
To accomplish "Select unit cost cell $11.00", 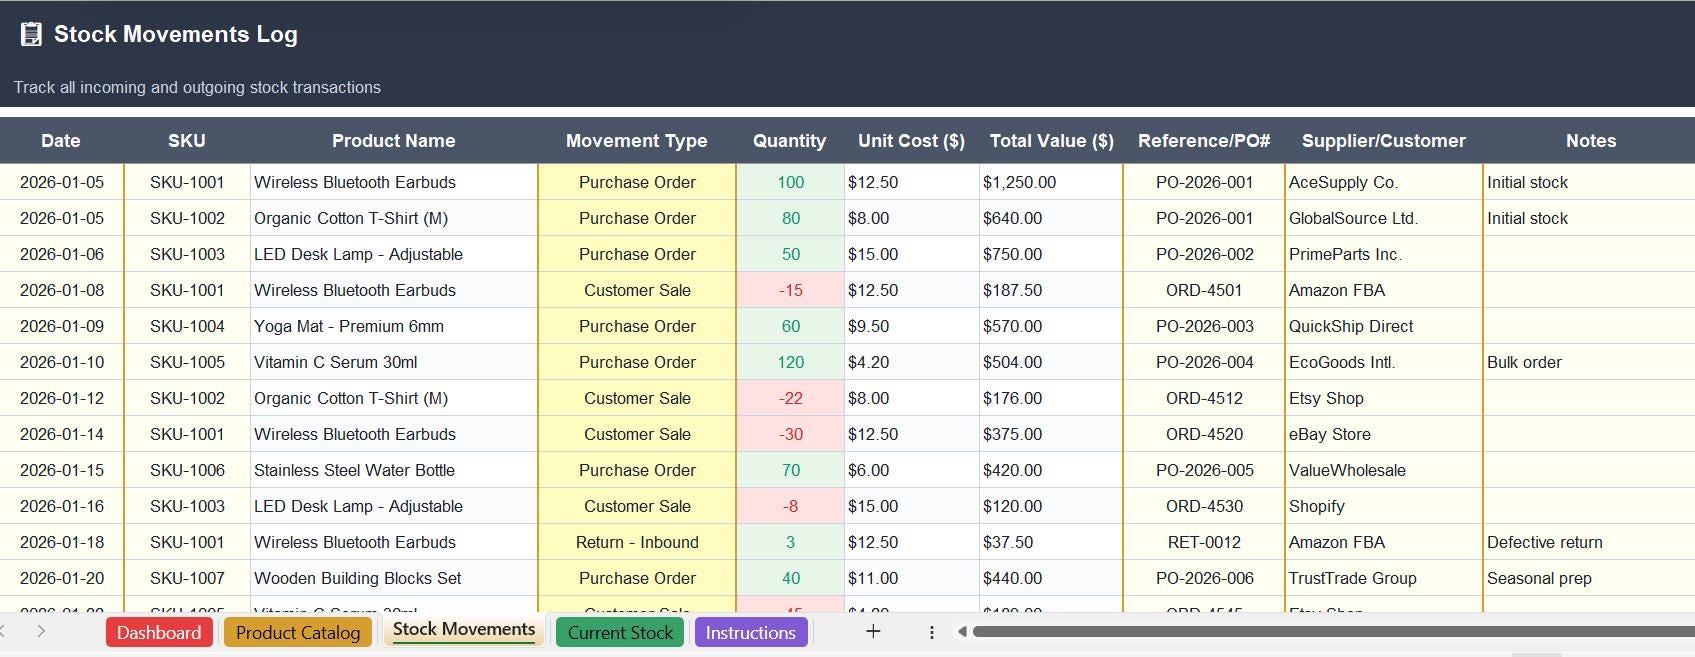I will point(912,578).
